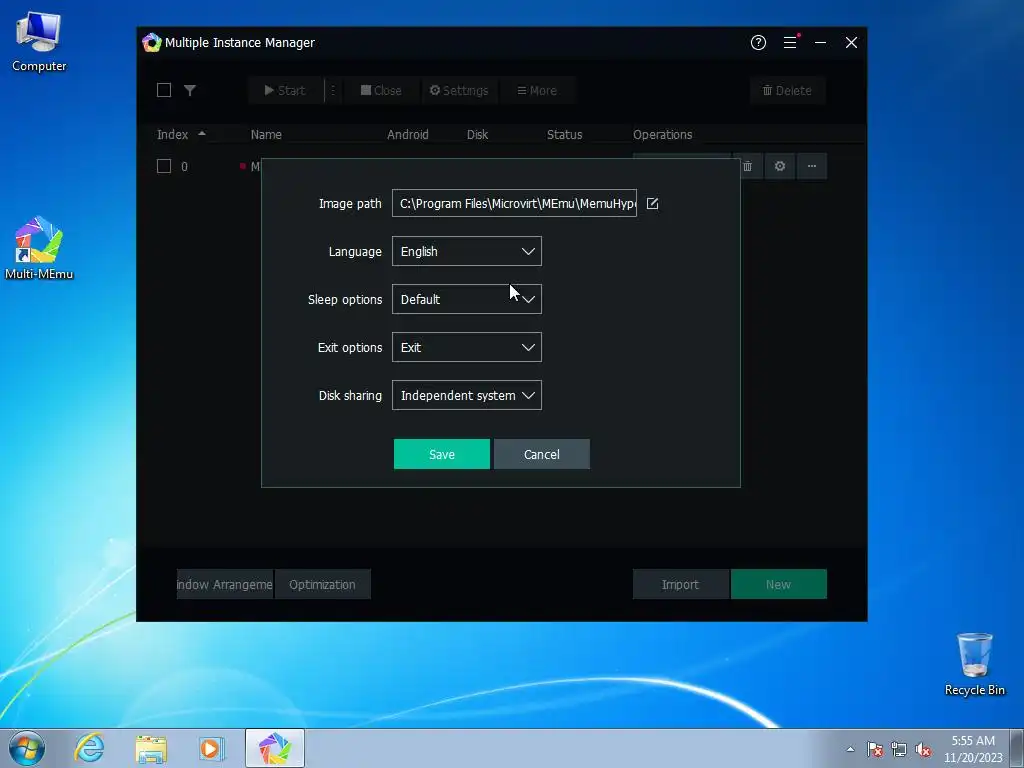
Task: Click the Import button
Action: 680,584
